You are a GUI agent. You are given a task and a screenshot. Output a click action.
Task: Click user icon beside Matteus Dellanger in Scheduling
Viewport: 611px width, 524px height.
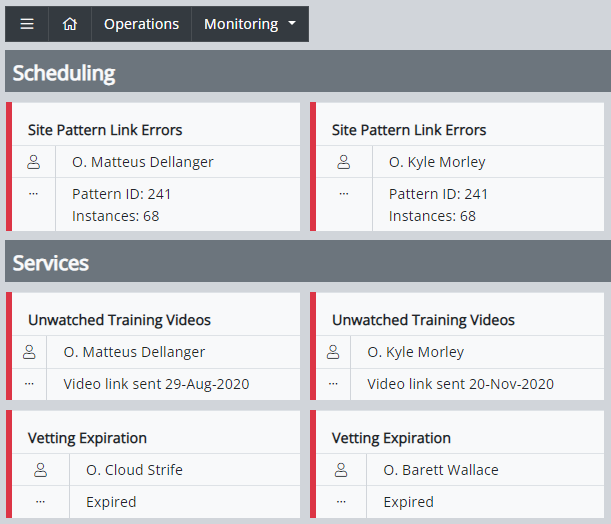[x=34, y=162]
